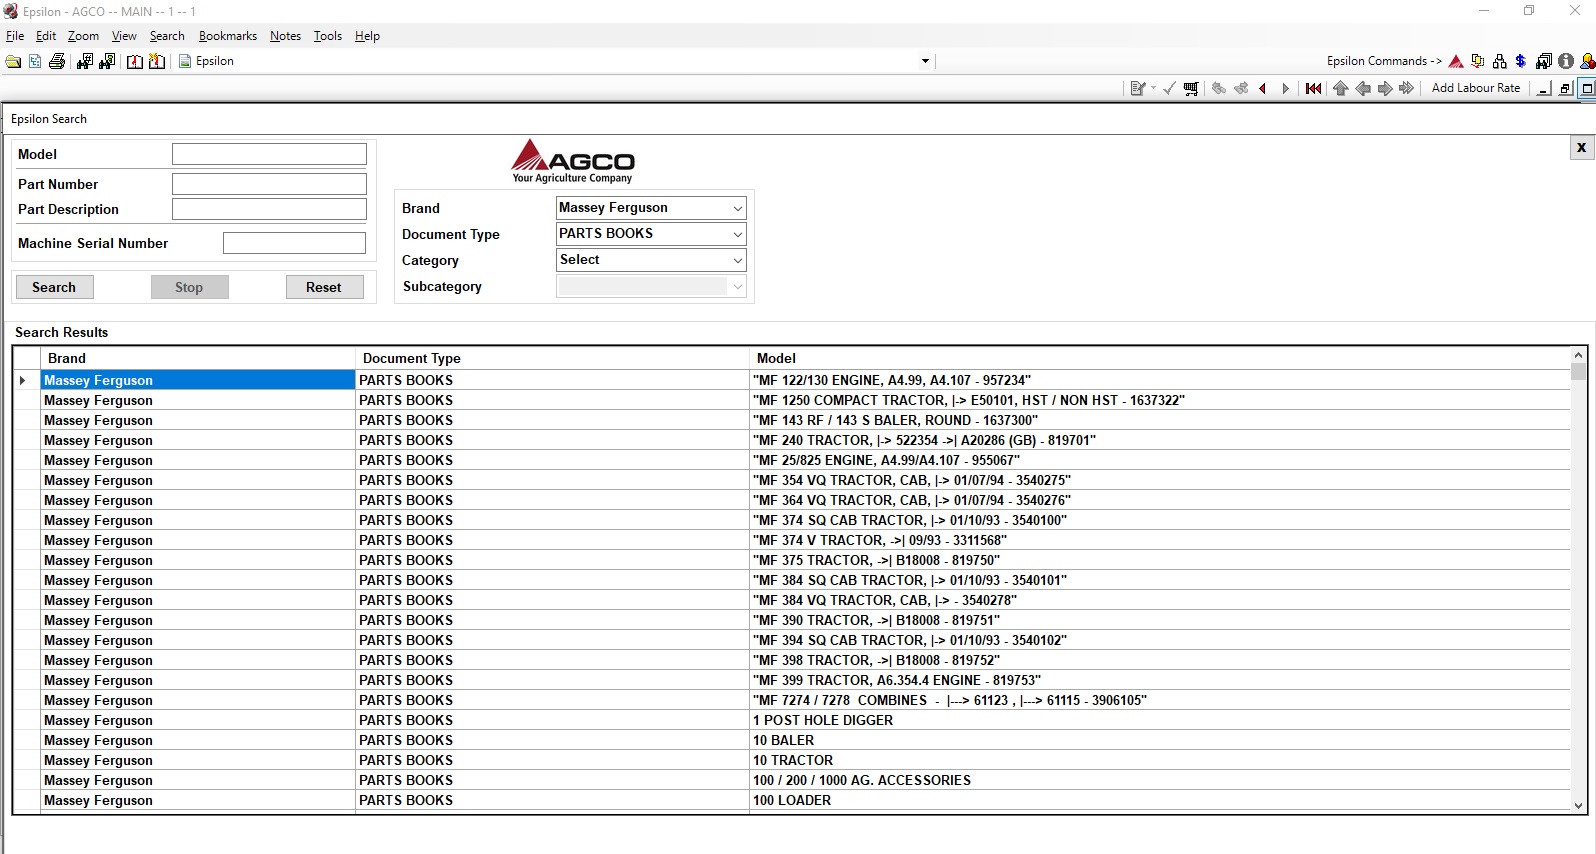1596x854 pixels.
Task: Click the red skip-to-first icon
Action: click(x=1313, y=88)
